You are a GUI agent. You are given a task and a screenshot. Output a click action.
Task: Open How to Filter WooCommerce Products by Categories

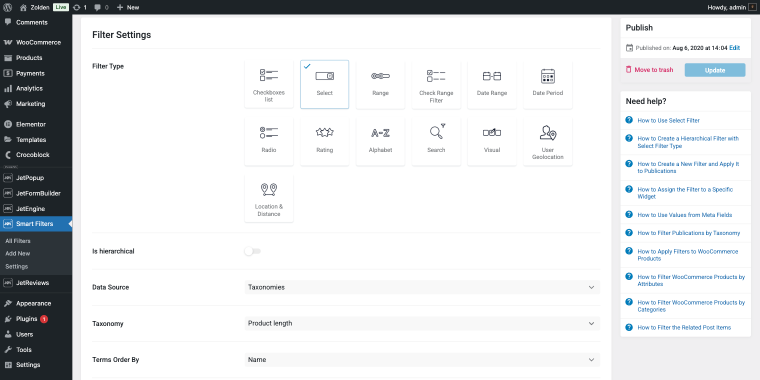click(691, 306)
